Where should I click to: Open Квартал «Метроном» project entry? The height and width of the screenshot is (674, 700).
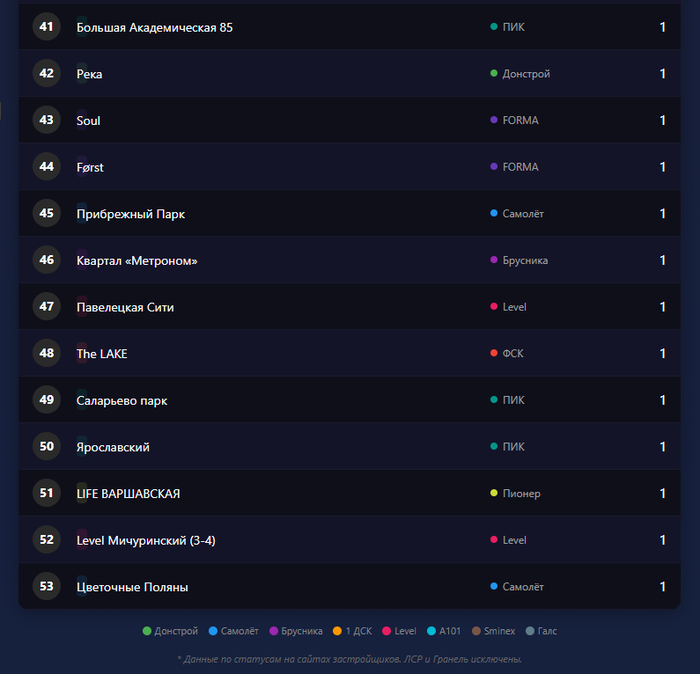tap(137, 260)
